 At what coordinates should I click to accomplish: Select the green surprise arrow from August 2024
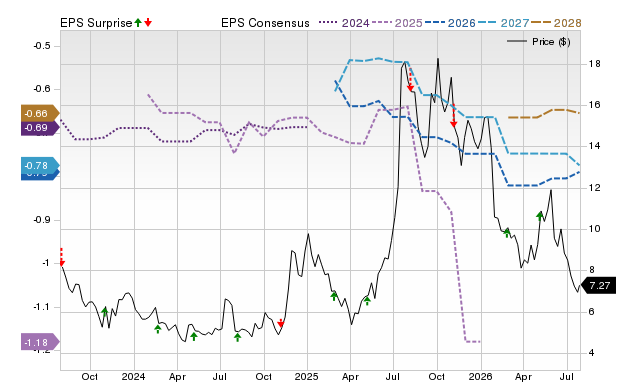point(238,337)
